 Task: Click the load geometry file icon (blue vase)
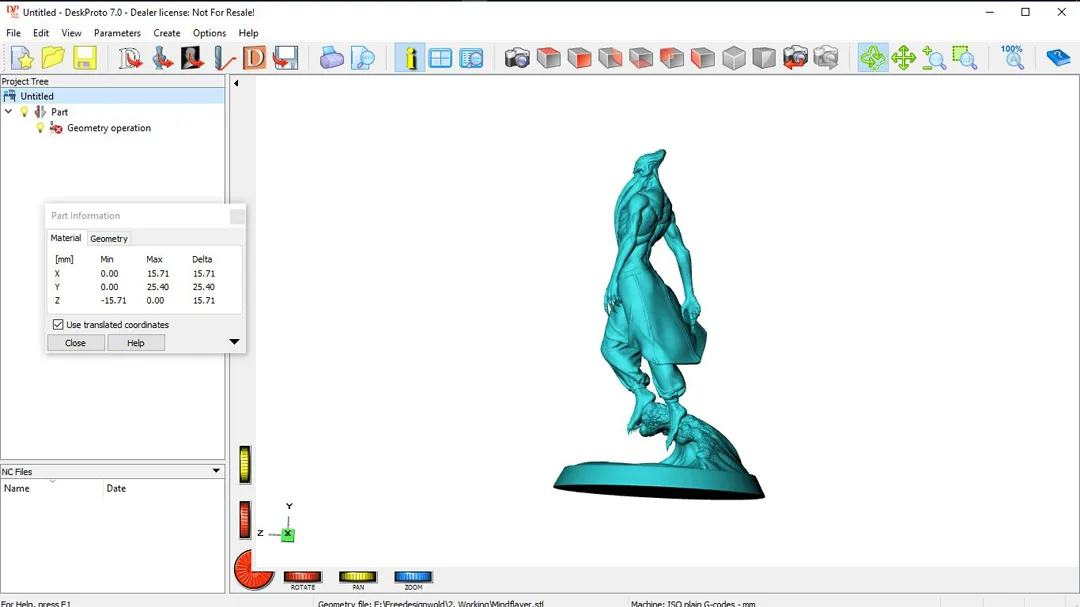[x=163, y=59]
